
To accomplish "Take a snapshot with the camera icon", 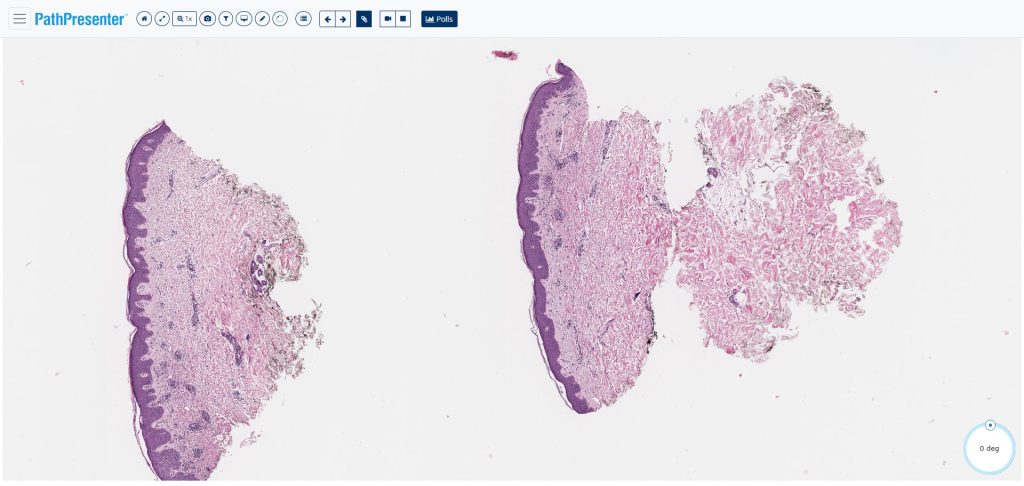I will pos(207,19).
